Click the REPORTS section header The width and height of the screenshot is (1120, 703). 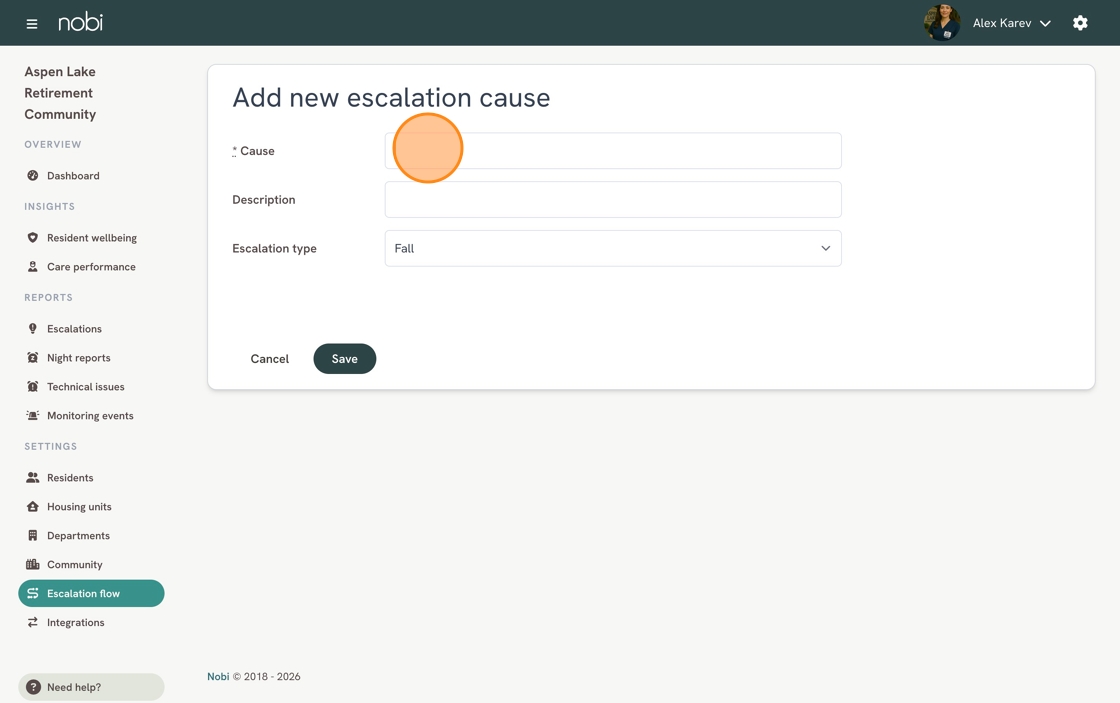[49, 297]
